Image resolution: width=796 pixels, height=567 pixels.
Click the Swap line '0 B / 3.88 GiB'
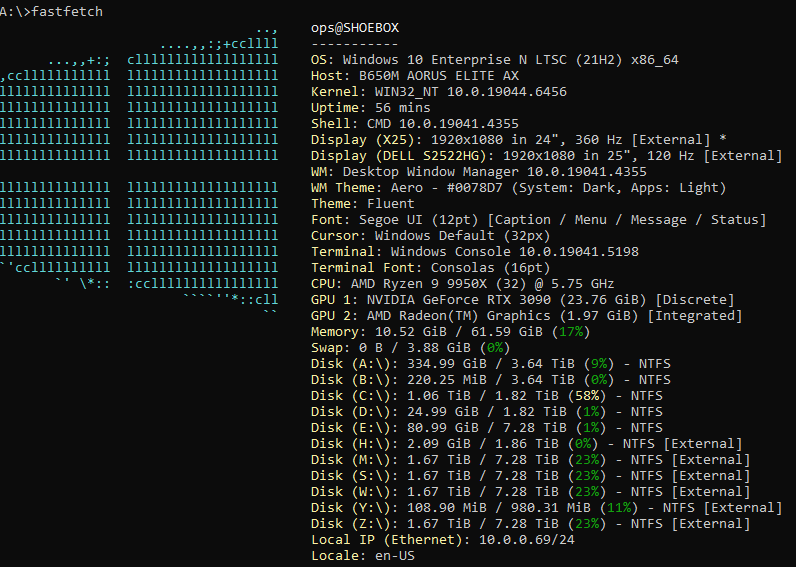coord(411,348)
